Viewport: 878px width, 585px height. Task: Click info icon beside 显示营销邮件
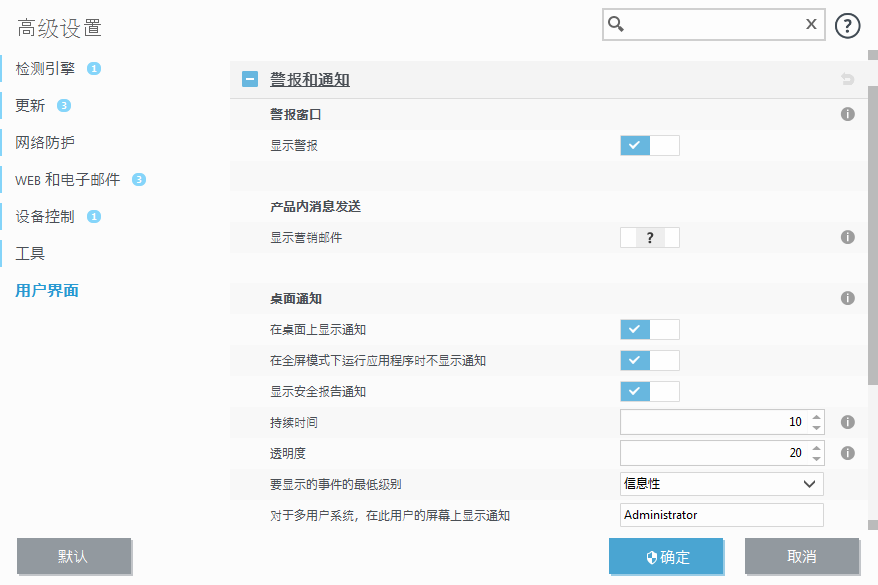point(847,238)
